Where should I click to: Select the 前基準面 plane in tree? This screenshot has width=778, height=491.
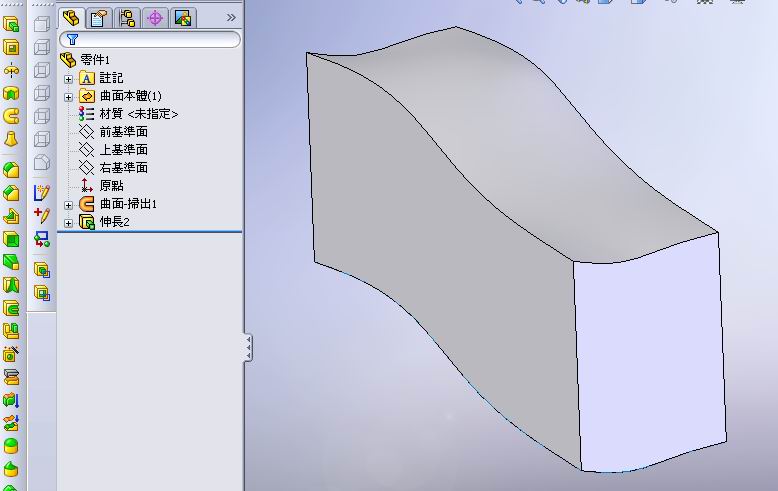tap(124, 131)
